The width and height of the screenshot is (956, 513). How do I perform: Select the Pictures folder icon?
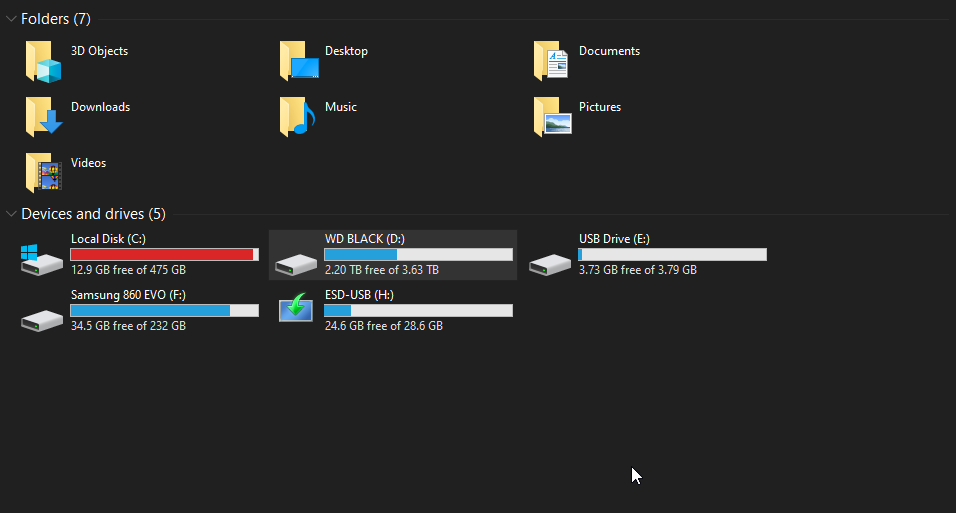point(552,118)
